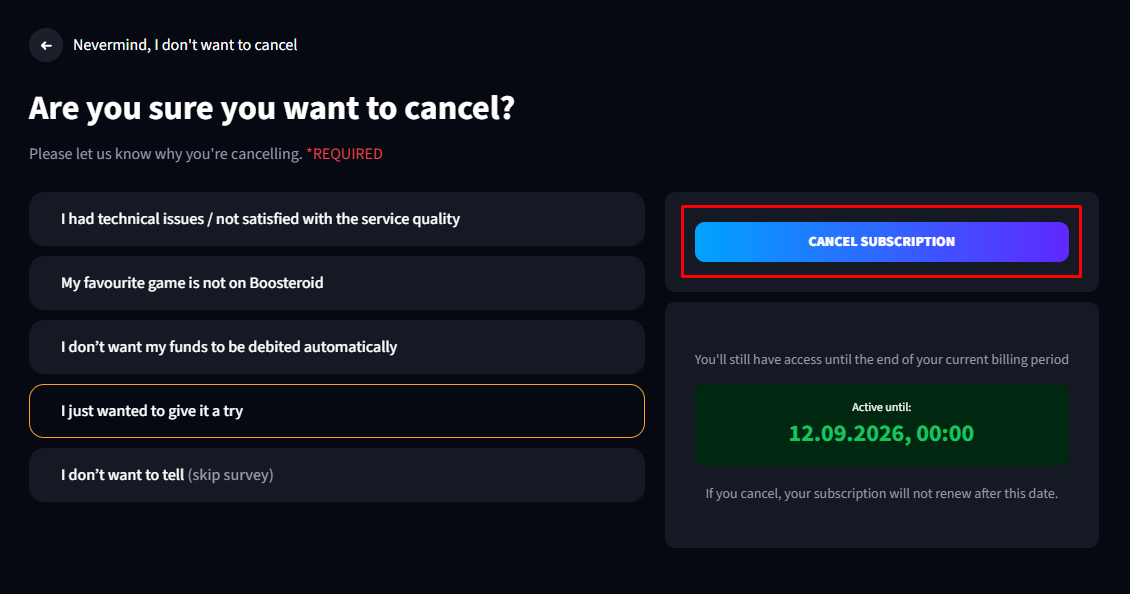
Task: Click "Please let us know why you're cancelling" text
Action: (x=166, y=154)
